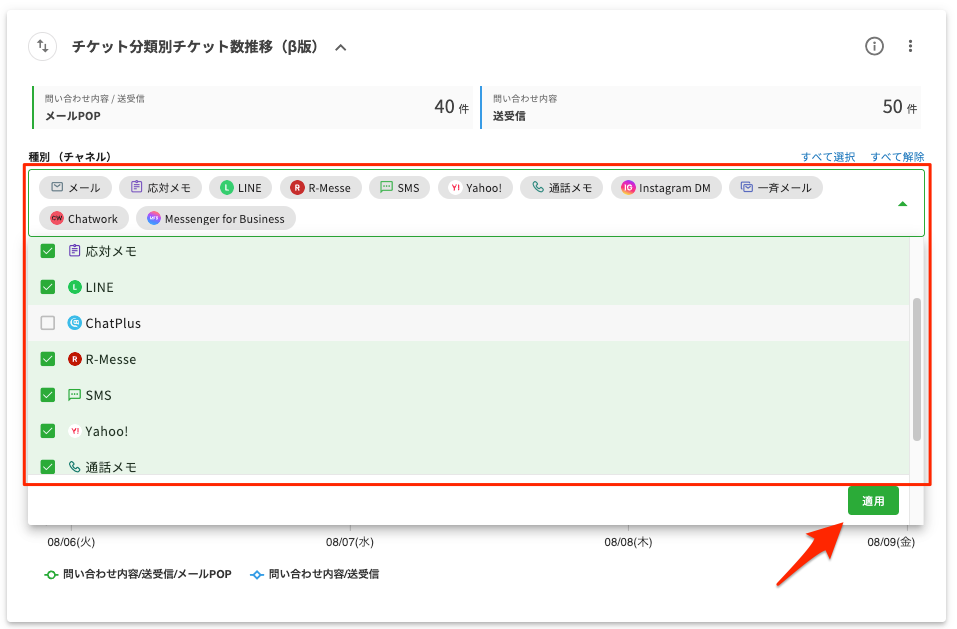This screenshot has width=957, height=629.
Task: Uncheck the R-Messe checkbox
Action: click(47, 359)
